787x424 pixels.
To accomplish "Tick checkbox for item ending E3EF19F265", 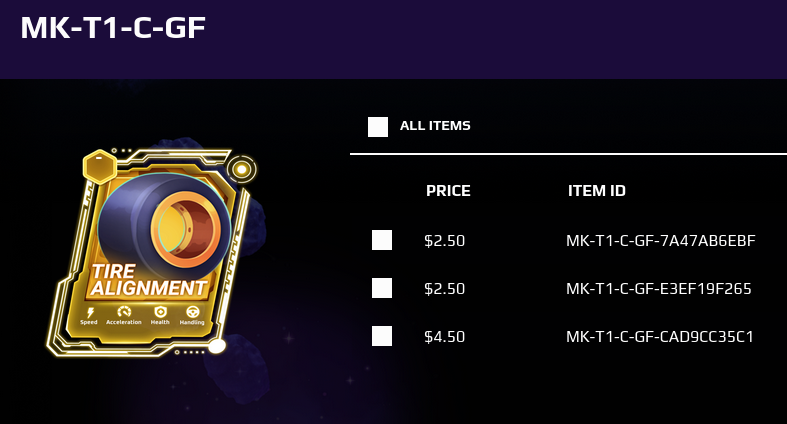I will point(382,288).
